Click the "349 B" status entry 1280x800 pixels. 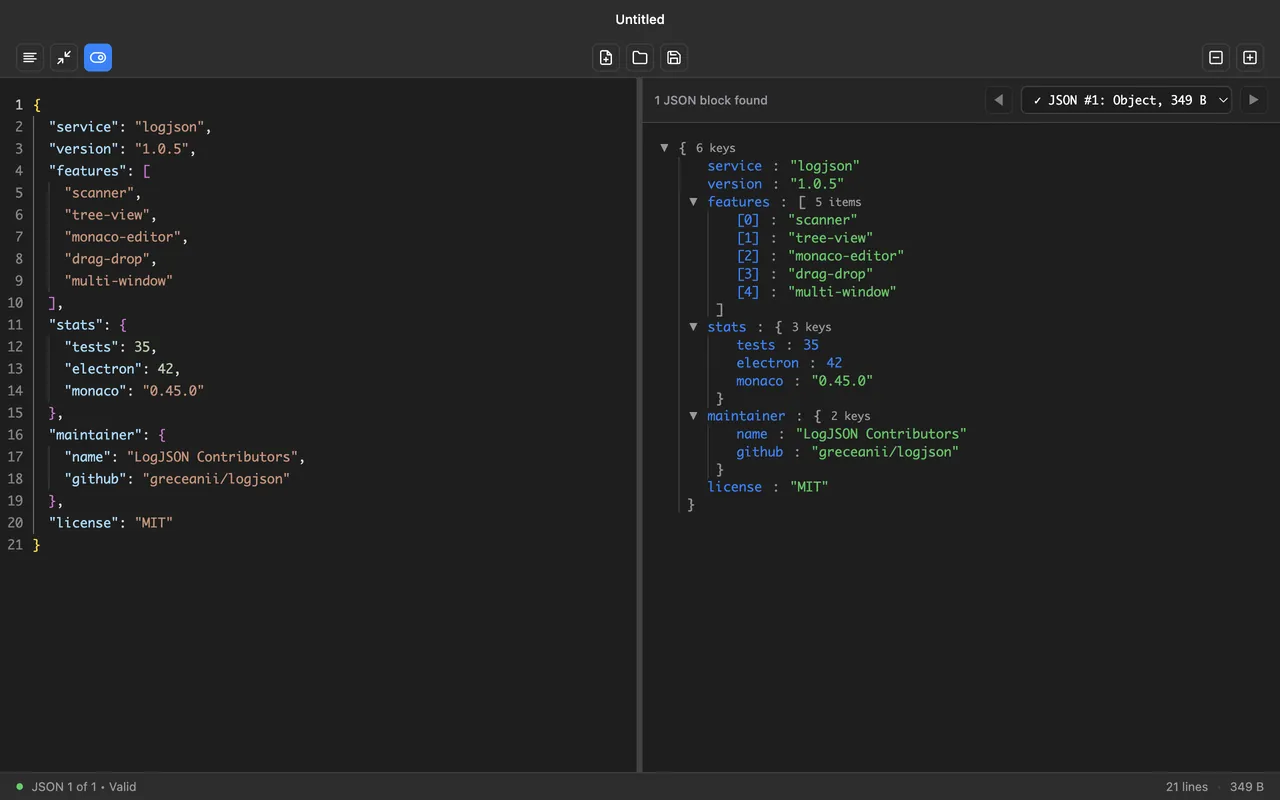coord(1247,787)
